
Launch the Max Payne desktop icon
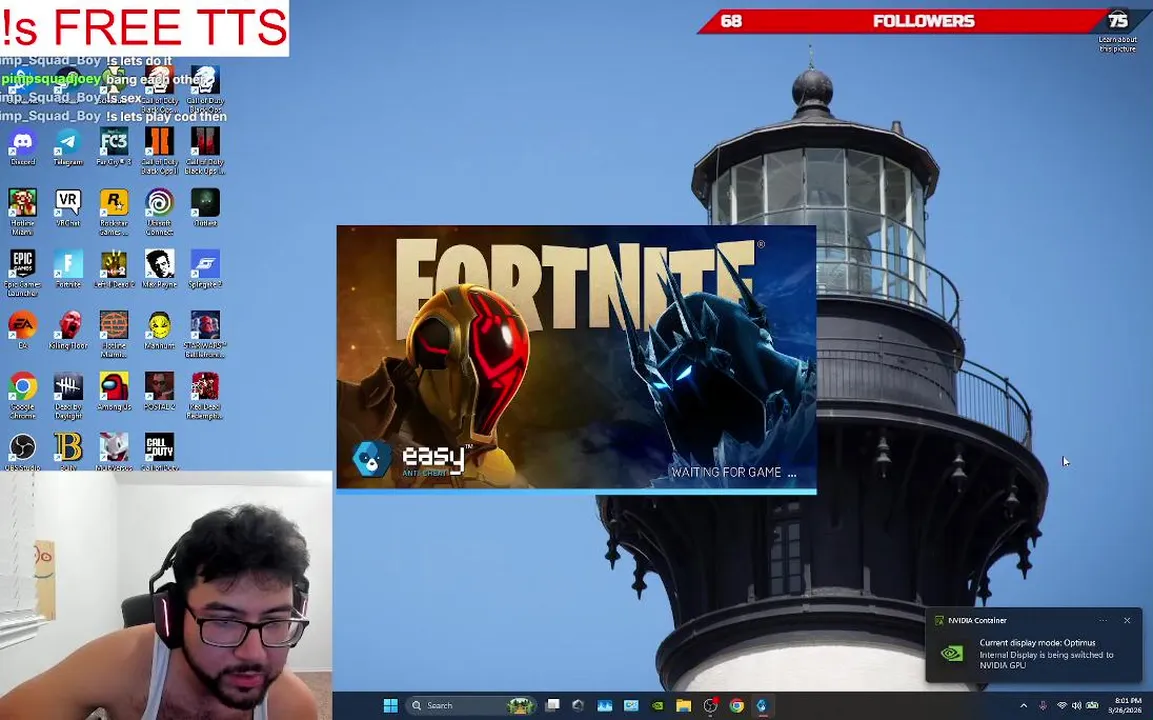[160, 268]
